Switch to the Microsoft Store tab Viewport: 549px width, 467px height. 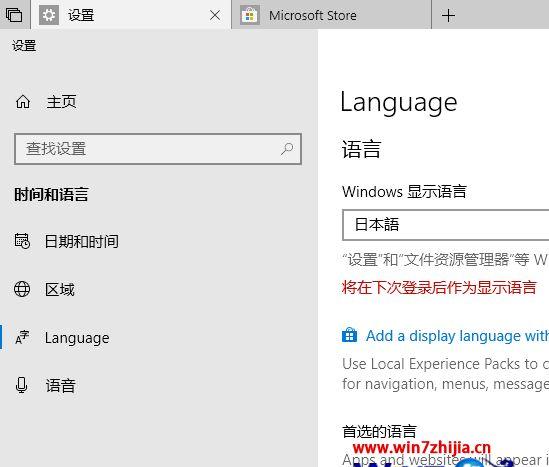(x=332, y=15)
